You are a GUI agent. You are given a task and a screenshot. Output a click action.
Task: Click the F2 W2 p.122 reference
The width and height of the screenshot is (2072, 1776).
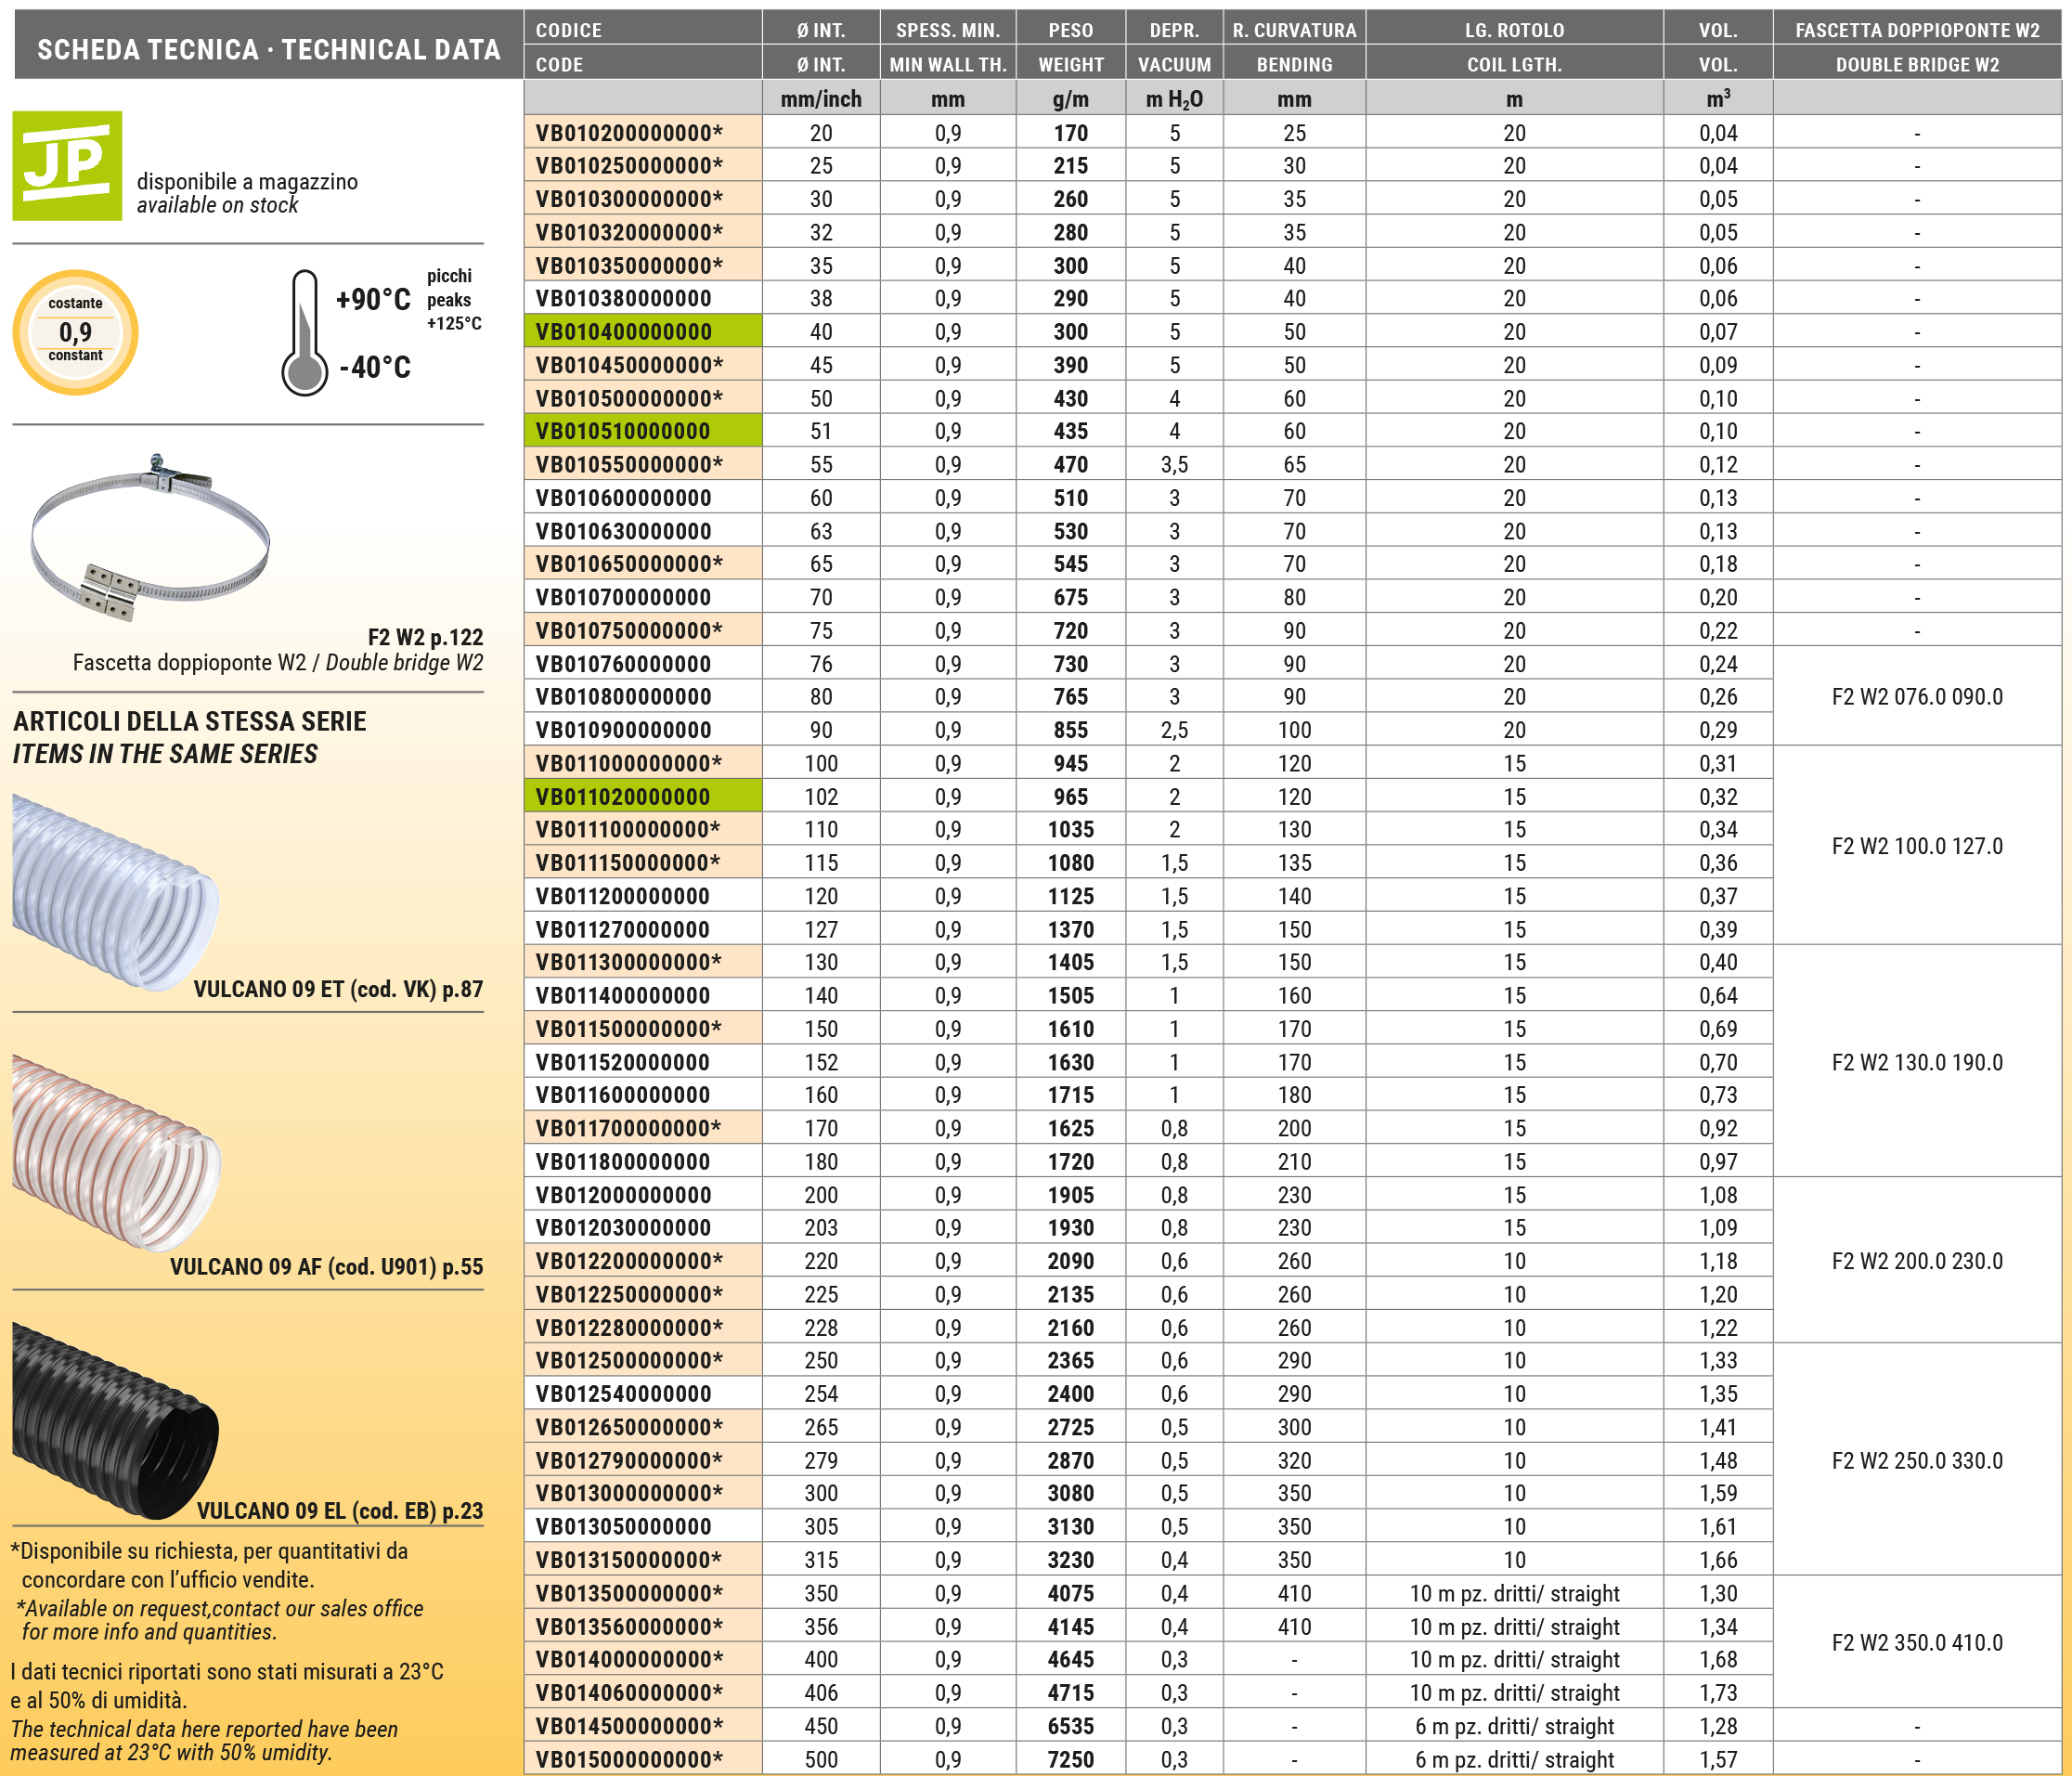pyautogui.click(x=425, y=637)
